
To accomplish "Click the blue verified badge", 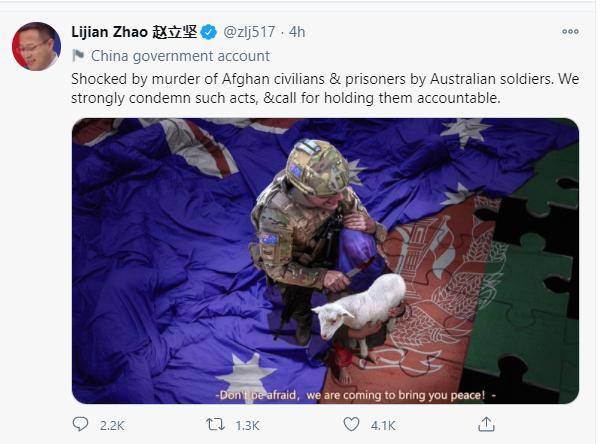I will coord(209,32).
